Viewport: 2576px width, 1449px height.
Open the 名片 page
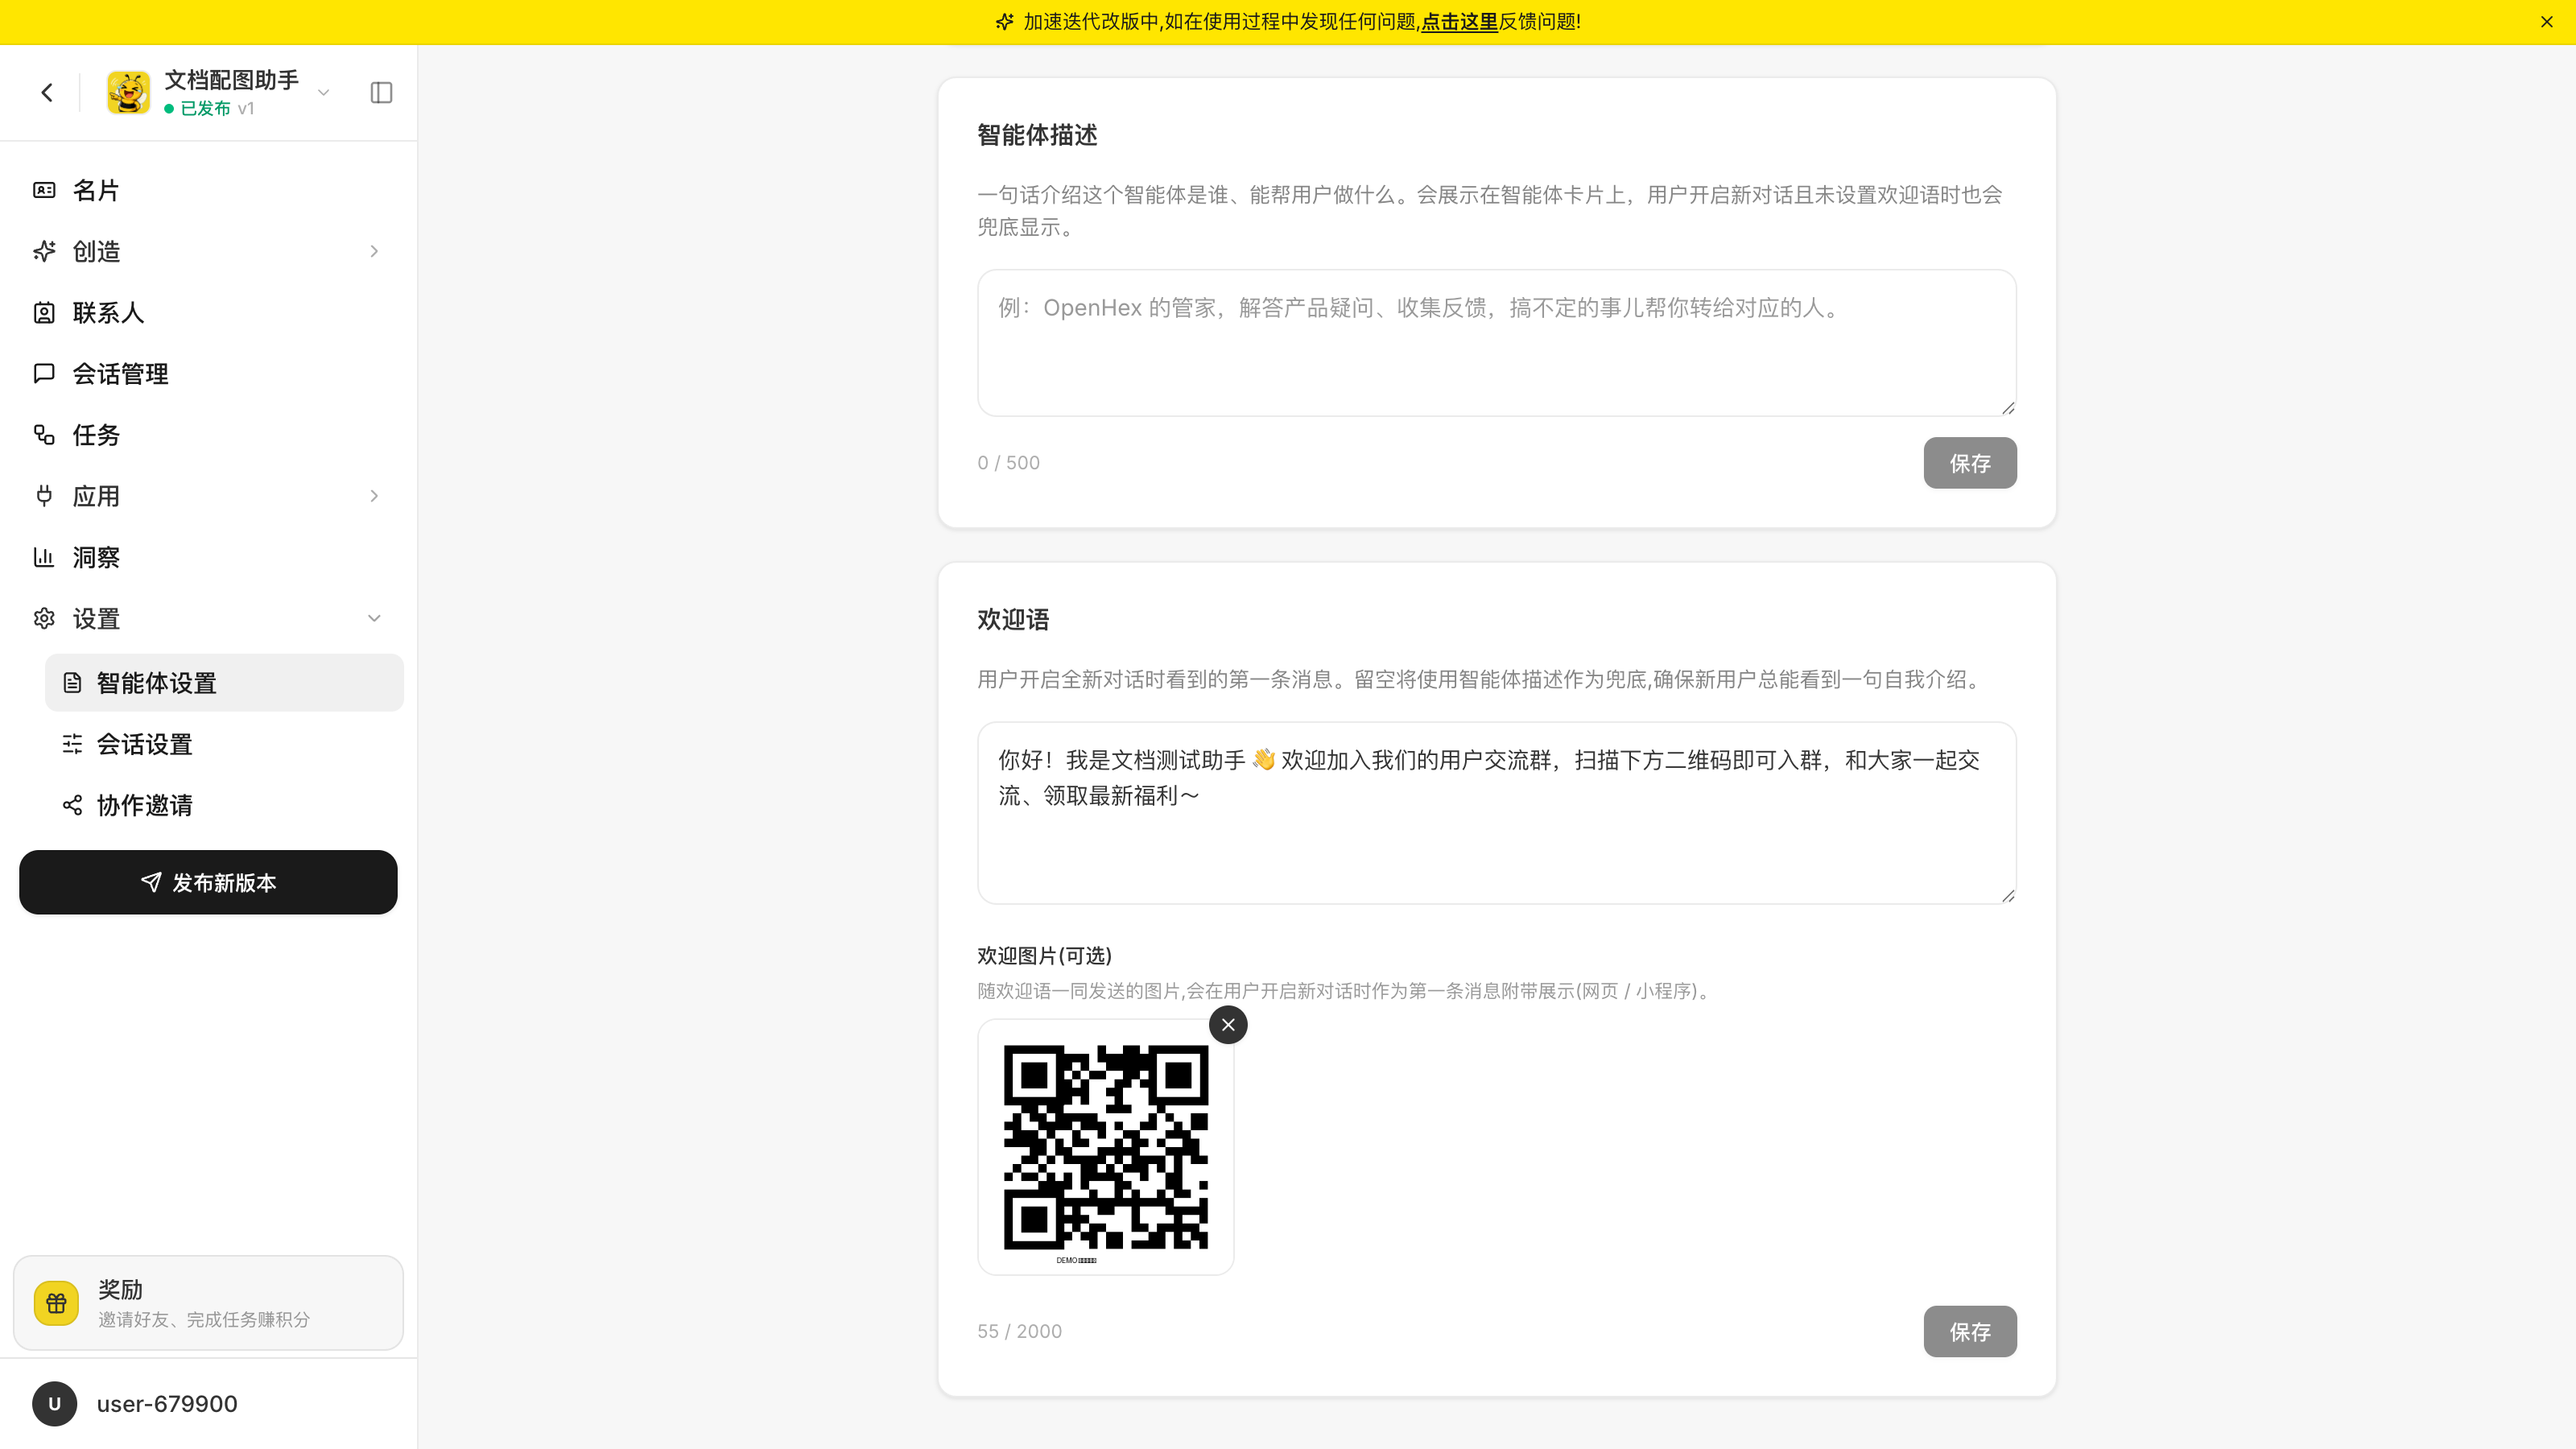(208, 190)
